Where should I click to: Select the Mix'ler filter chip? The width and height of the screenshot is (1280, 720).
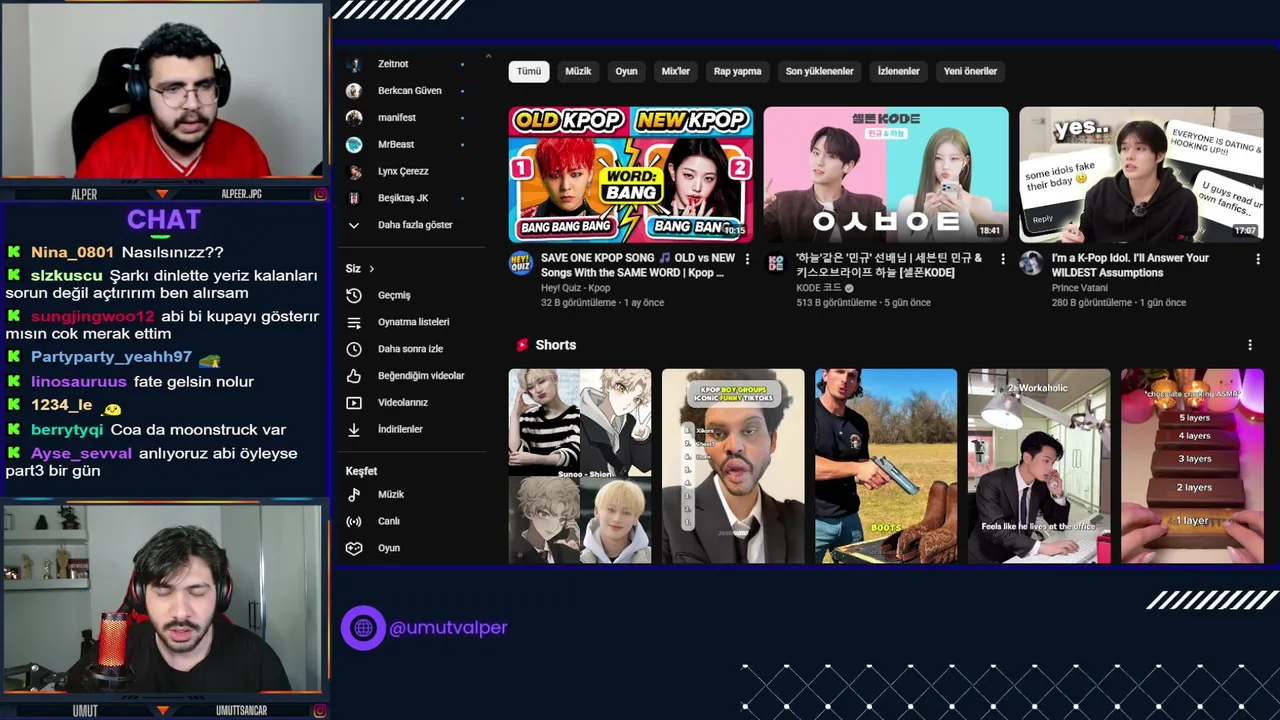pos(676,71)
